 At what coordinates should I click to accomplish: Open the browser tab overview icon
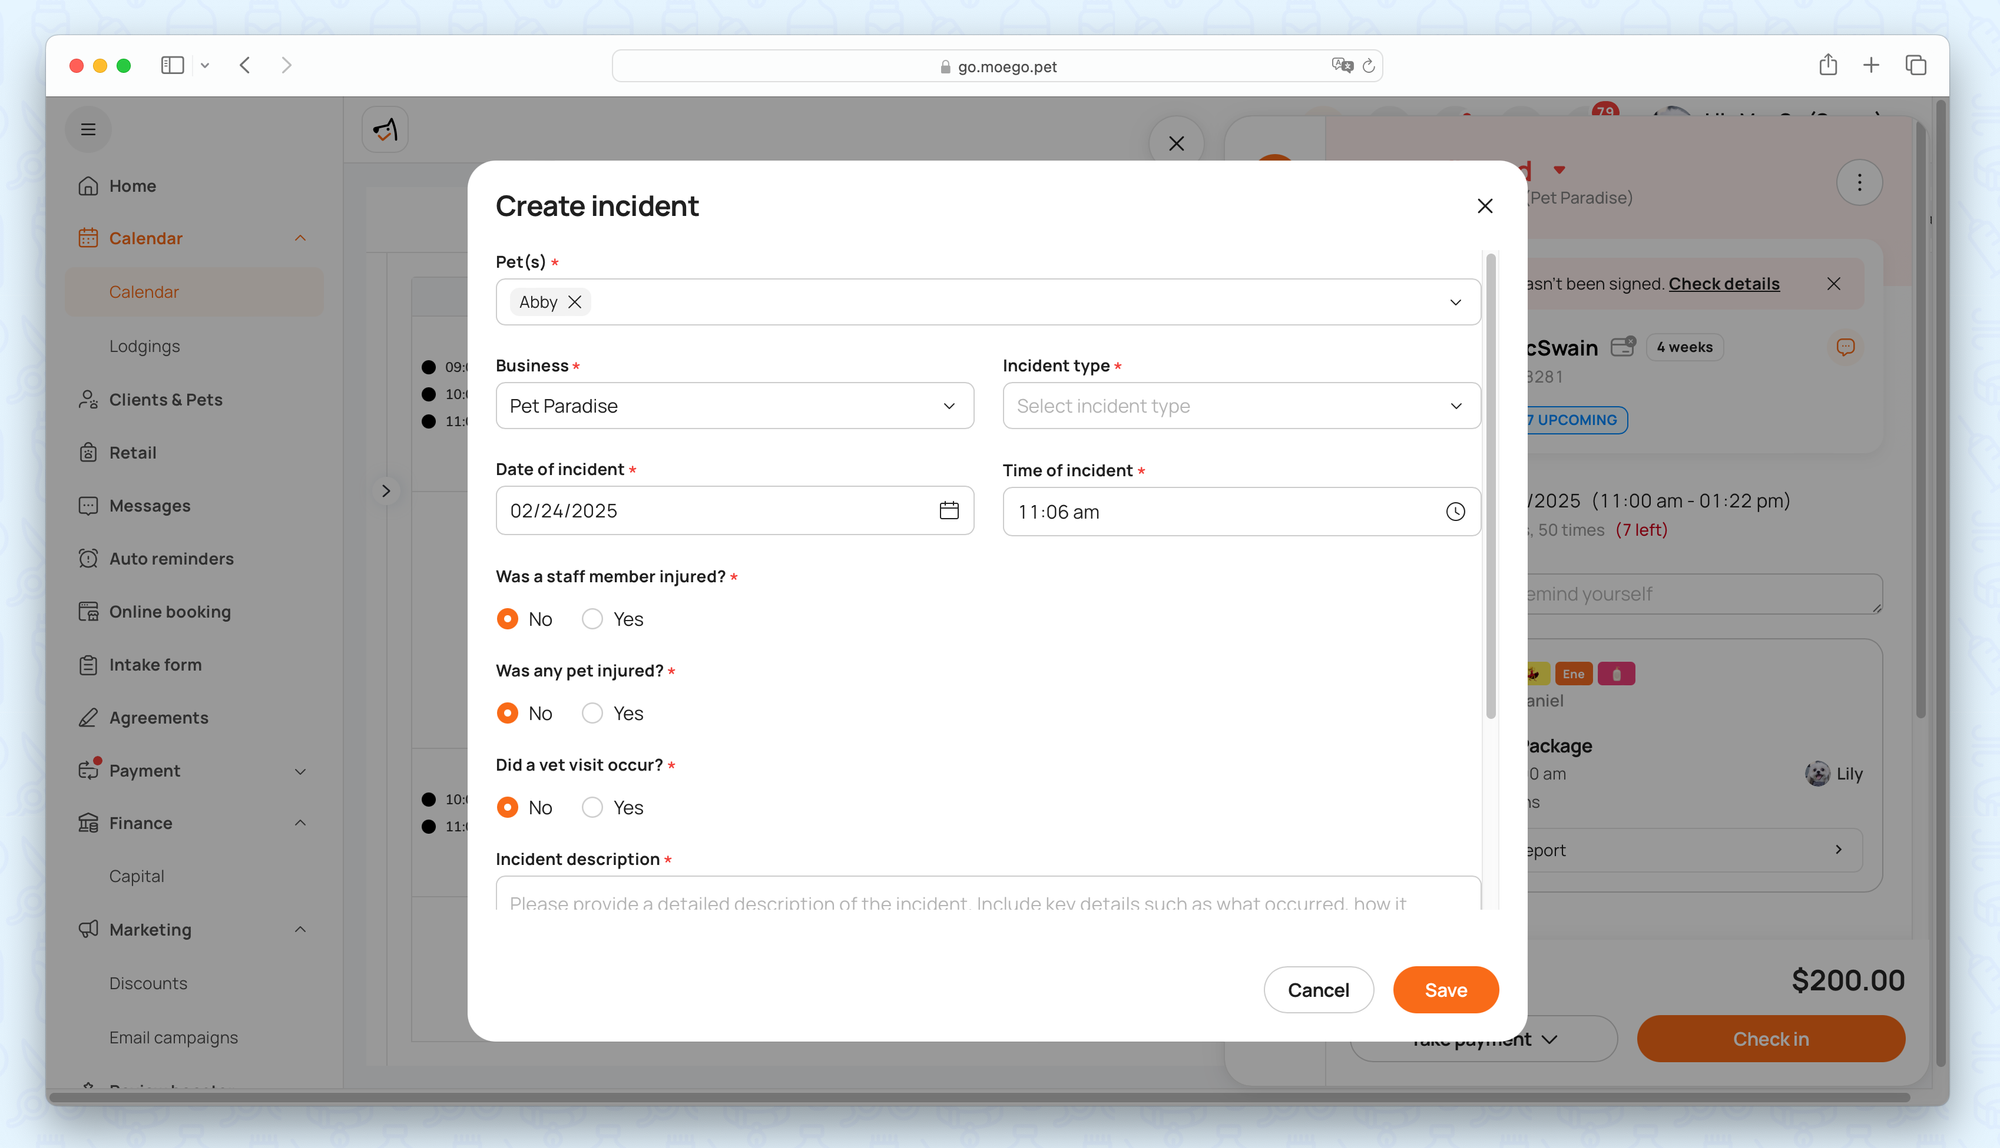click(1915, 65)
